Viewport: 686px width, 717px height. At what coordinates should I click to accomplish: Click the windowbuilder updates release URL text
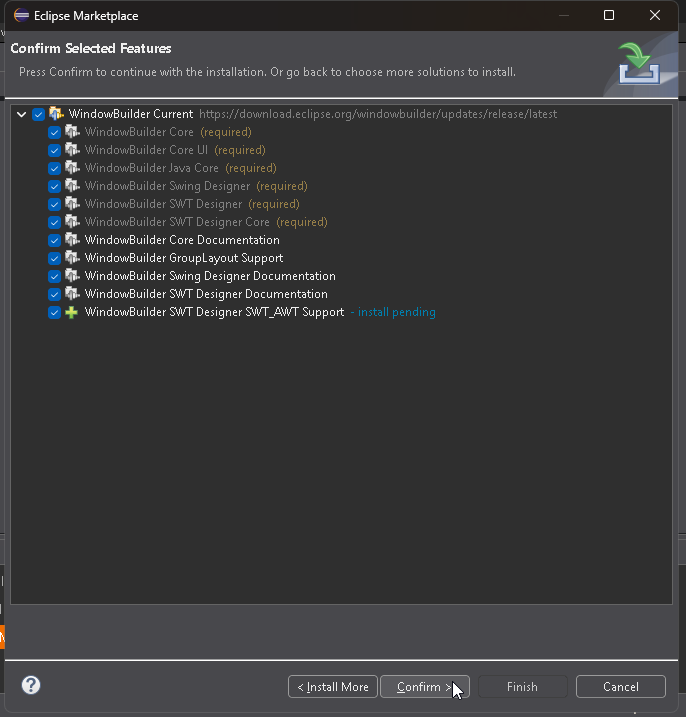point(378,114)
